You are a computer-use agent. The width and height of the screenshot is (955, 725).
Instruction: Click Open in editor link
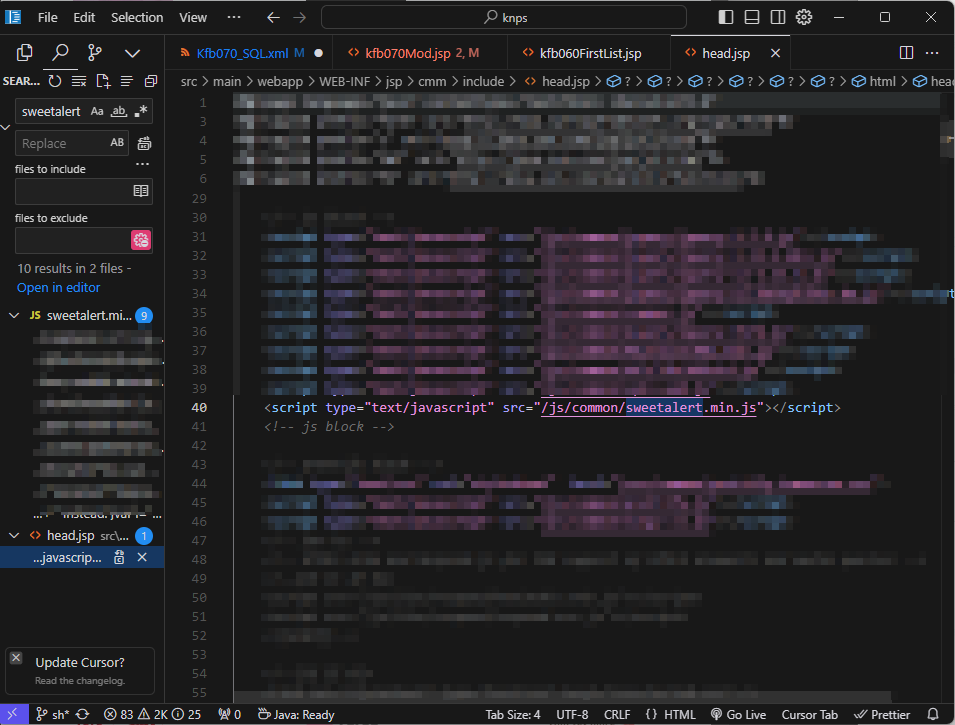[58, 288]
